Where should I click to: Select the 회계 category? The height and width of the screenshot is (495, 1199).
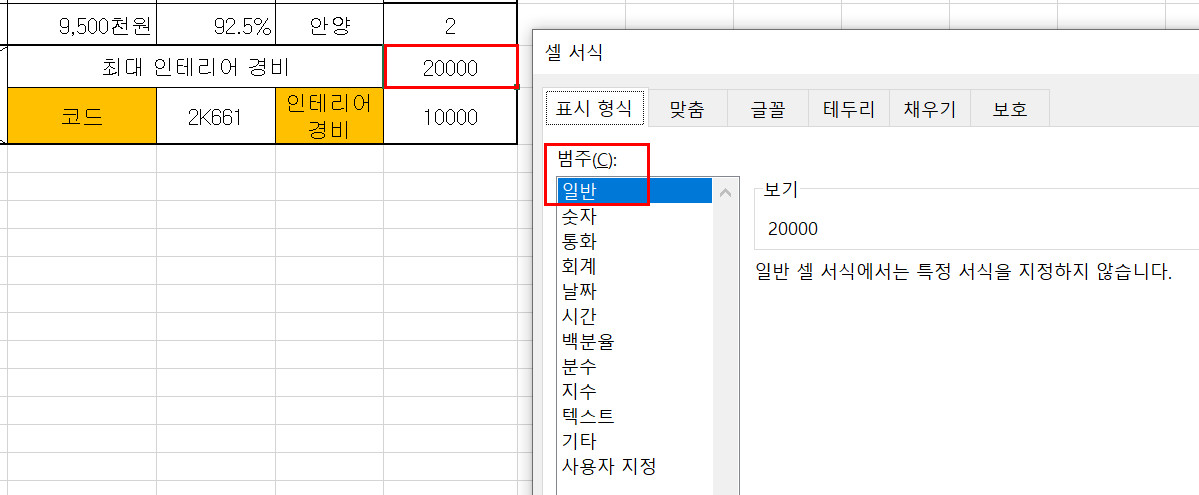click(x=635, y=266)
